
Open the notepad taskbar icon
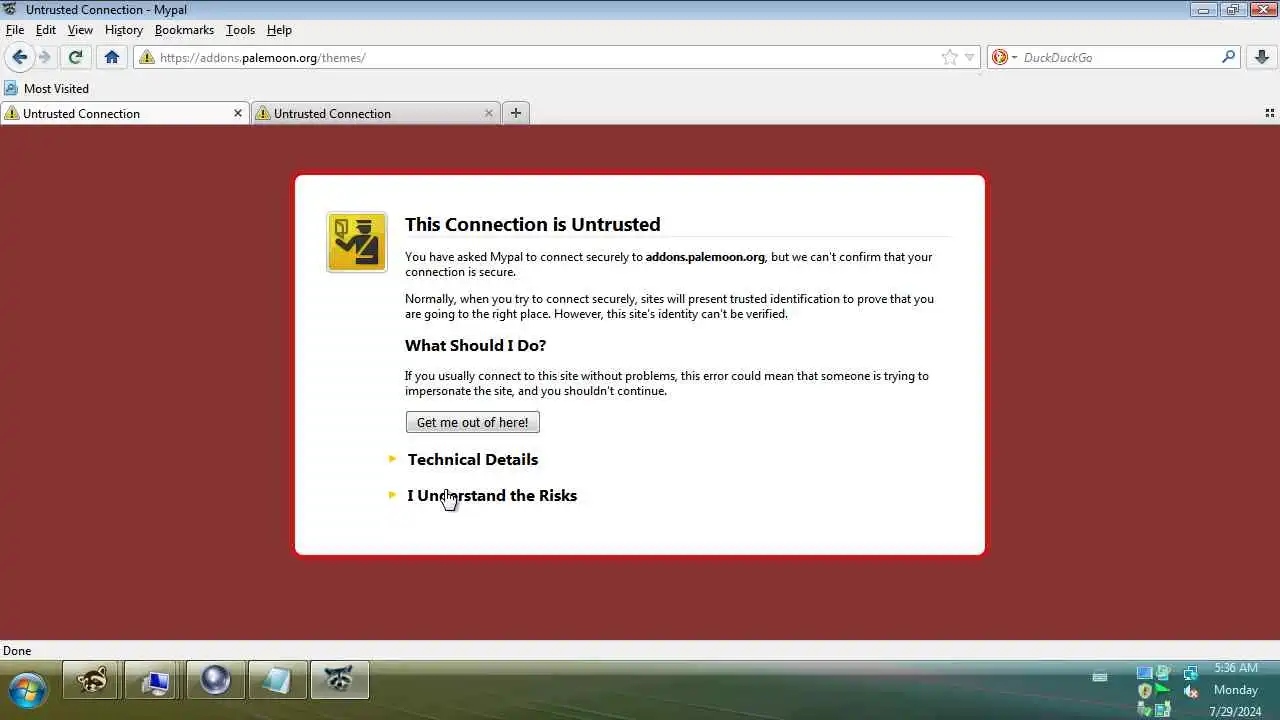[277, 680]
